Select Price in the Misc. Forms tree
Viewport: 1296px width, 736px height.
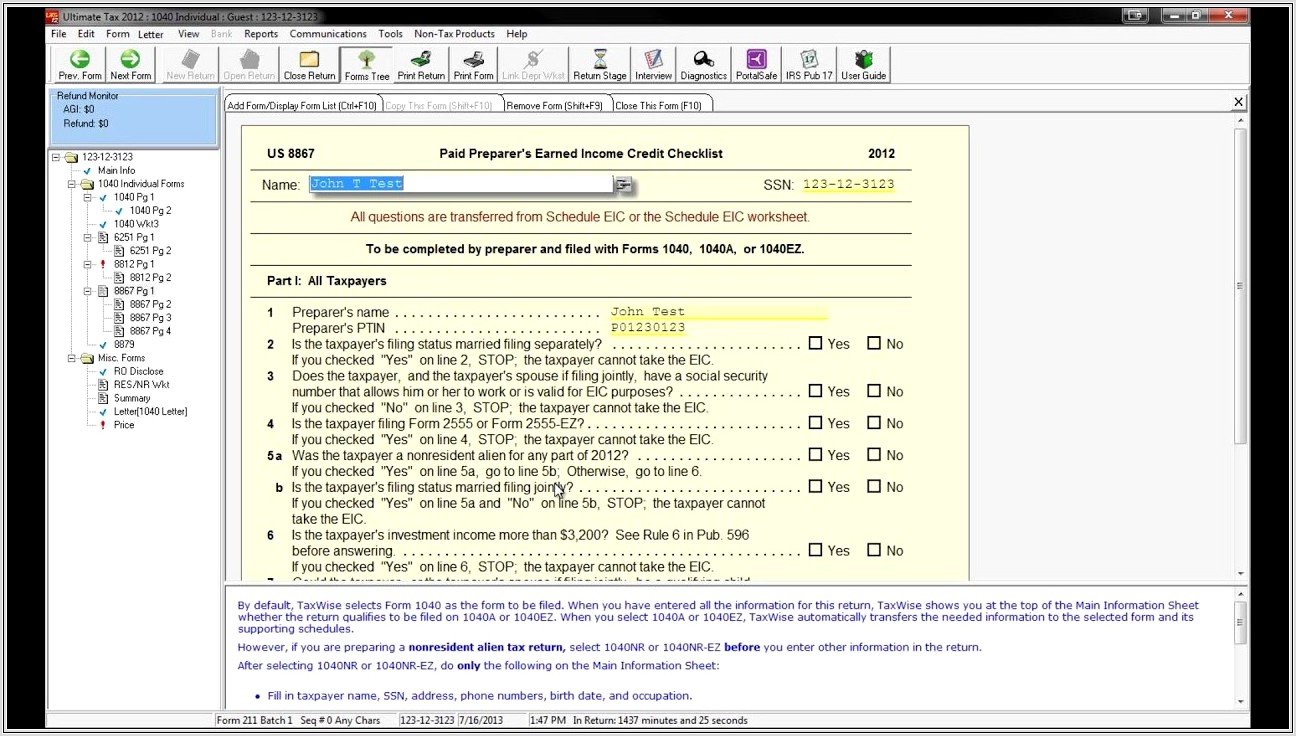point(124,425)
